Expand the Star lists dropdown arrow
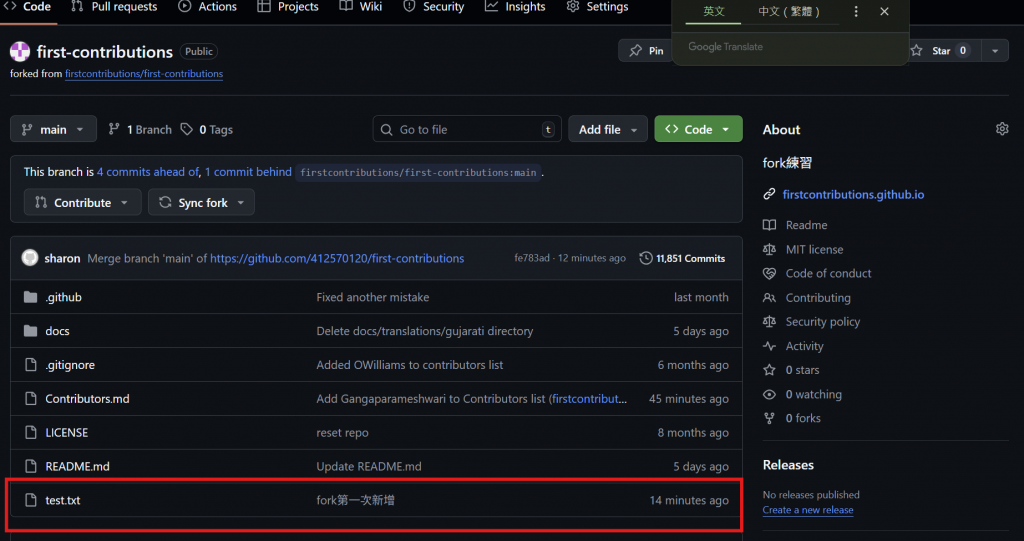The height and width of the screenshot is (541, 1024). [x=995, y=51]
